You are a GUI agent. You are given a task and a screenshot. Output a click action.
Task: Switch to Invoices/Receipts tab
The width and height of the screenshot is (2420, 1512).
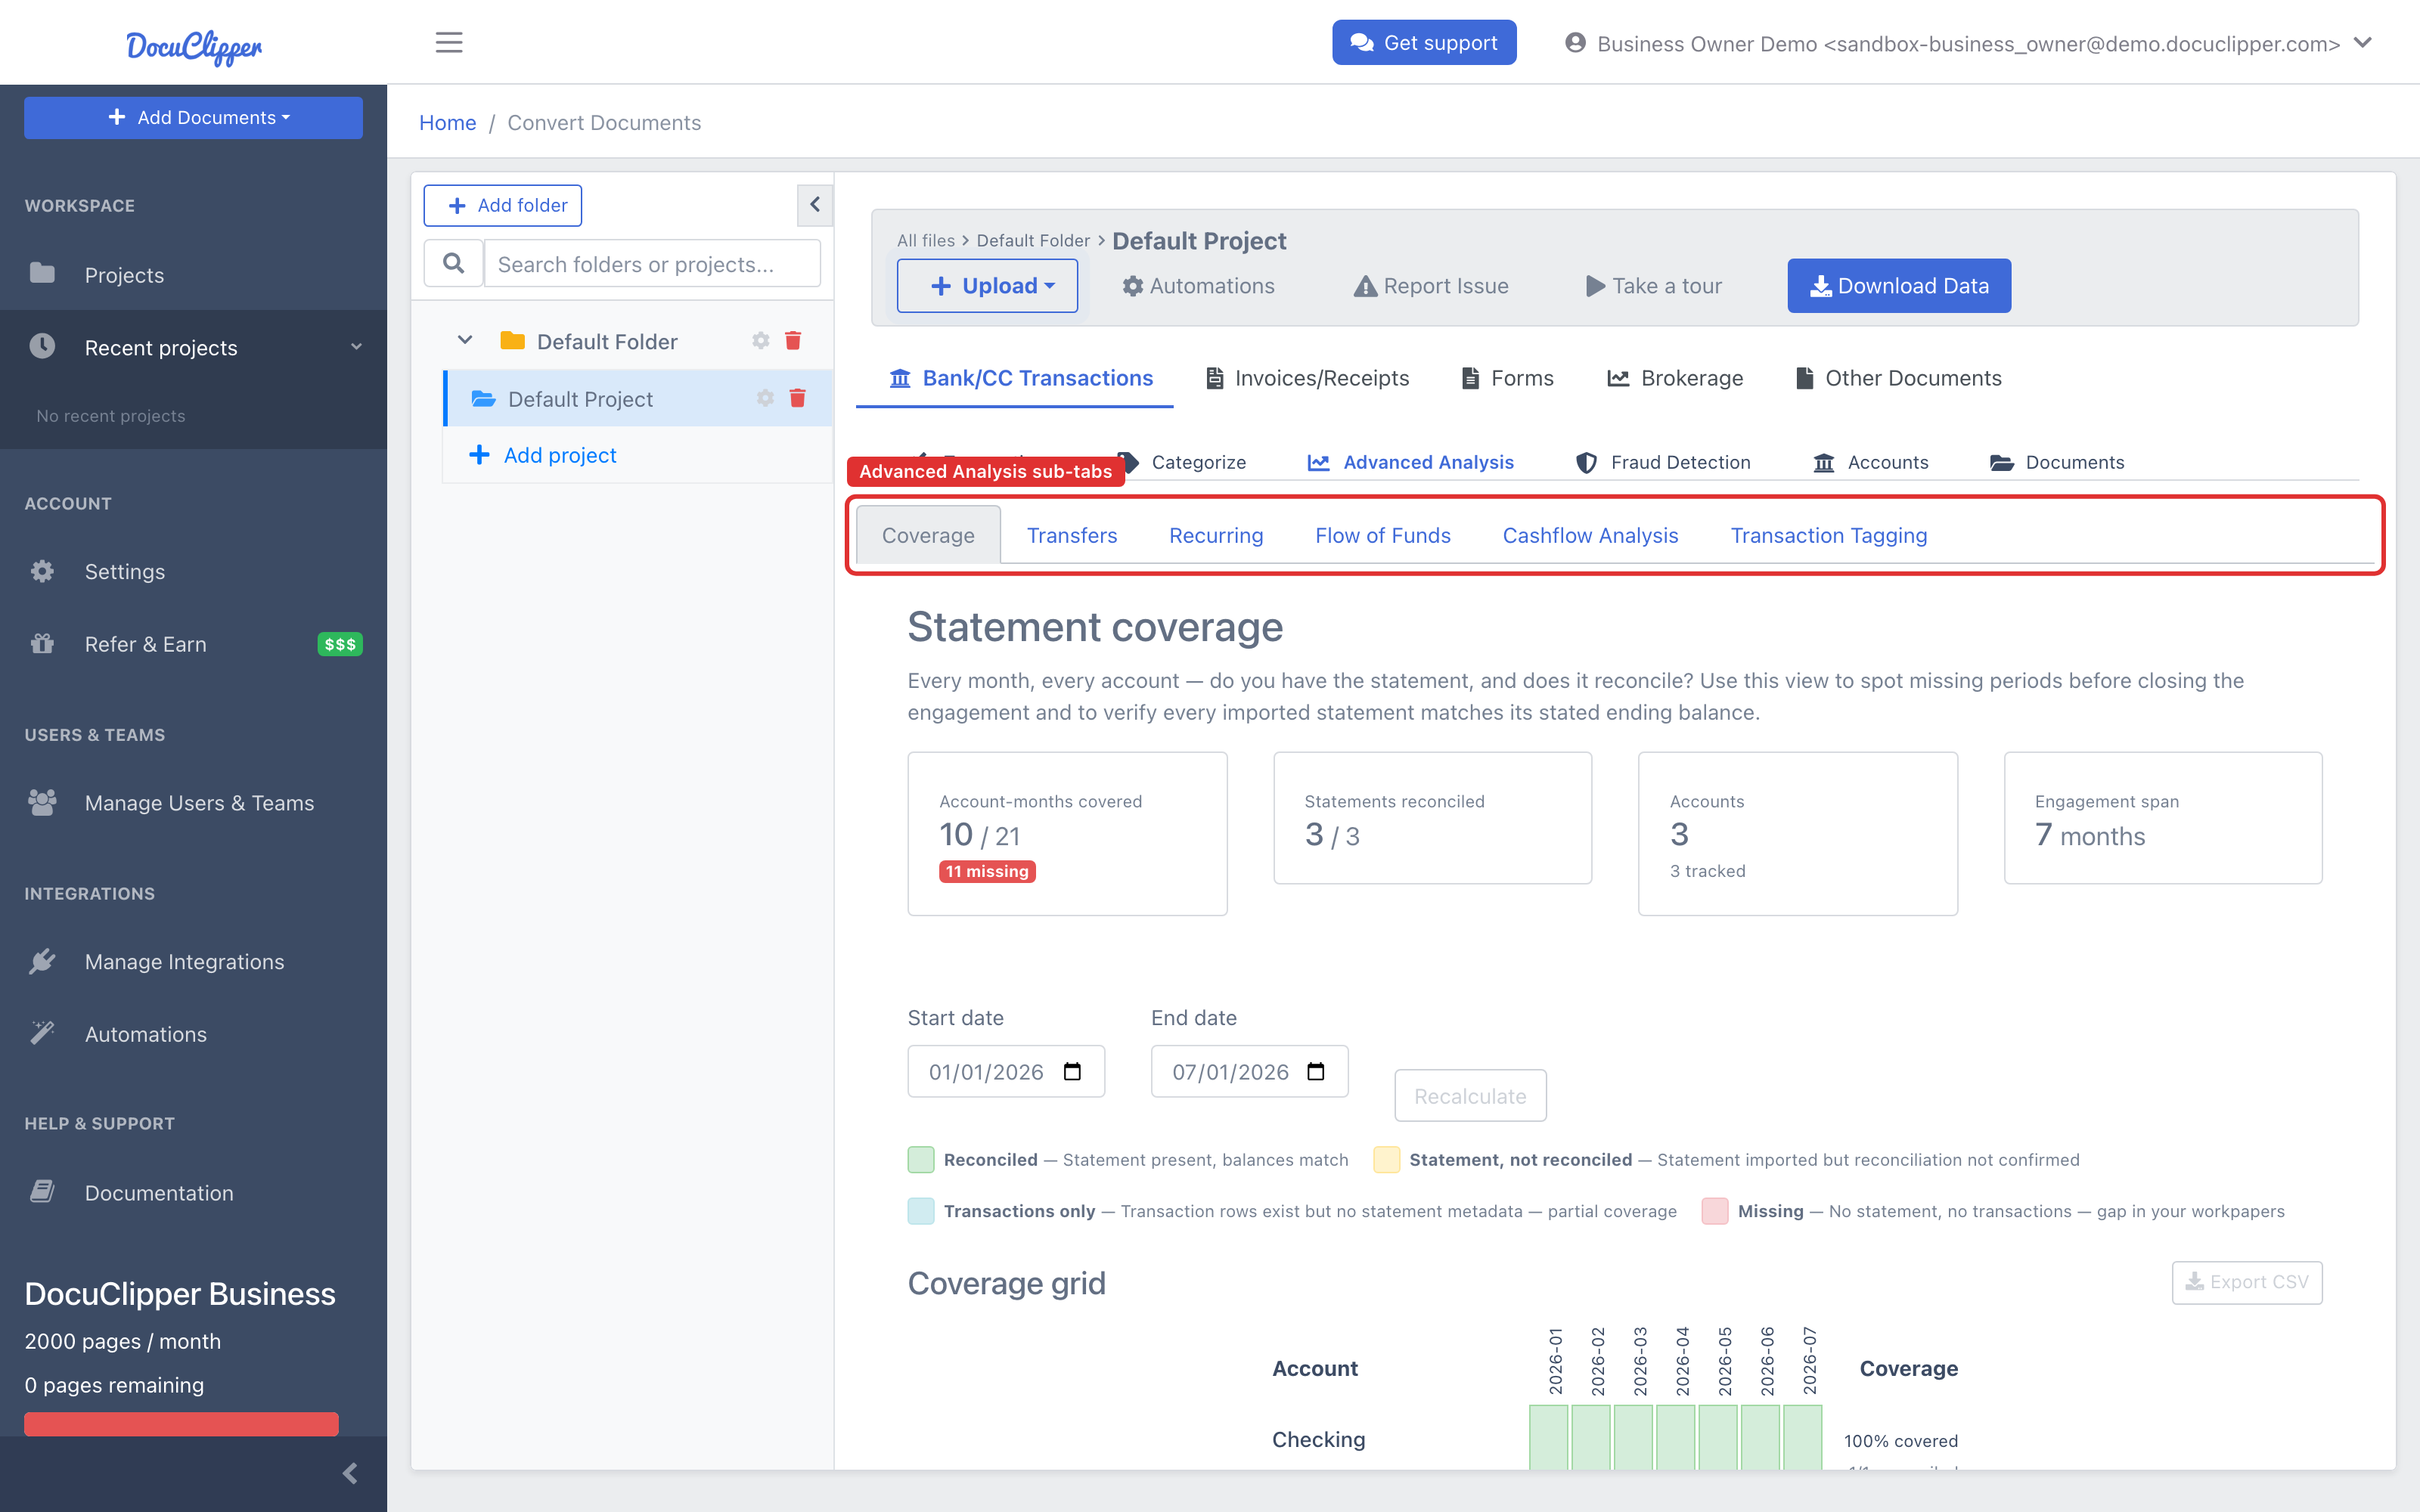click(x=1308, y=377)
